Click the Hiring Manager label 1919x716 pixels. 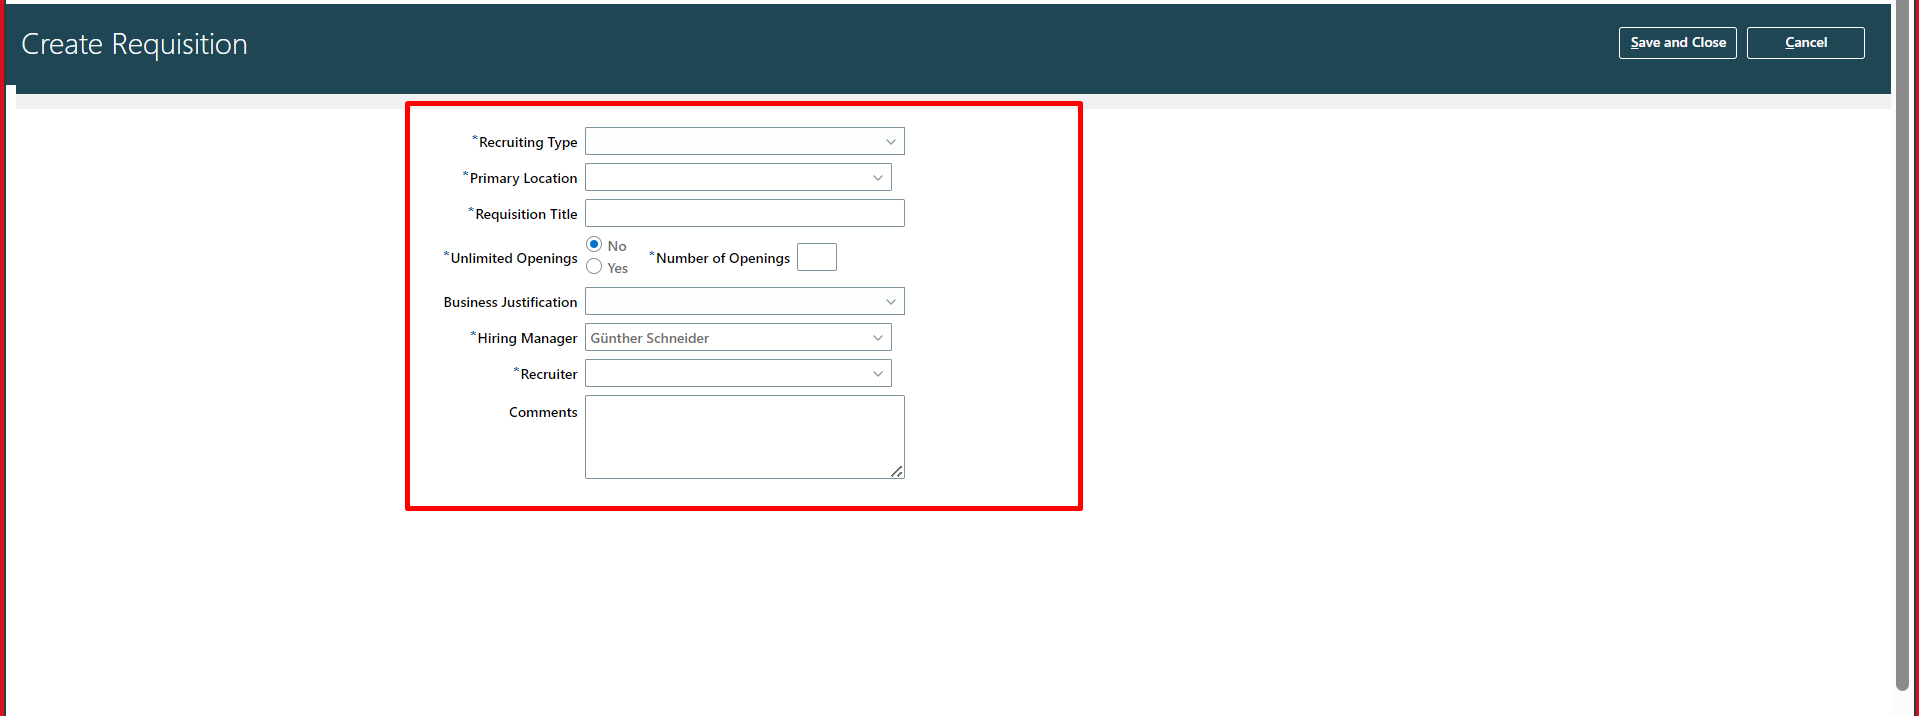coord(527,338)
